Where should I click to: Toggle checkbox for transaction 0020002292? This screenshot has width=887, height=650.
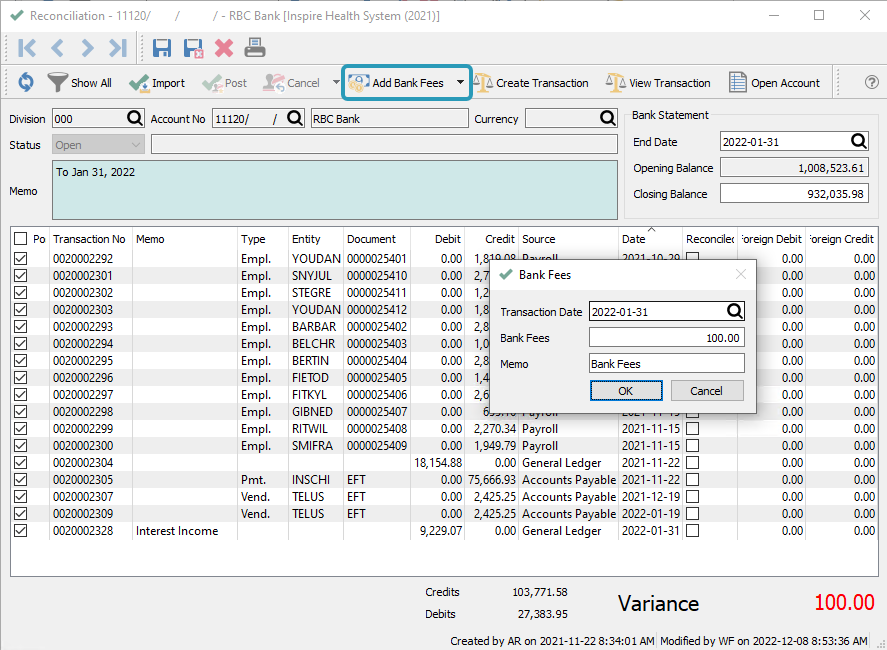[21, 258]
